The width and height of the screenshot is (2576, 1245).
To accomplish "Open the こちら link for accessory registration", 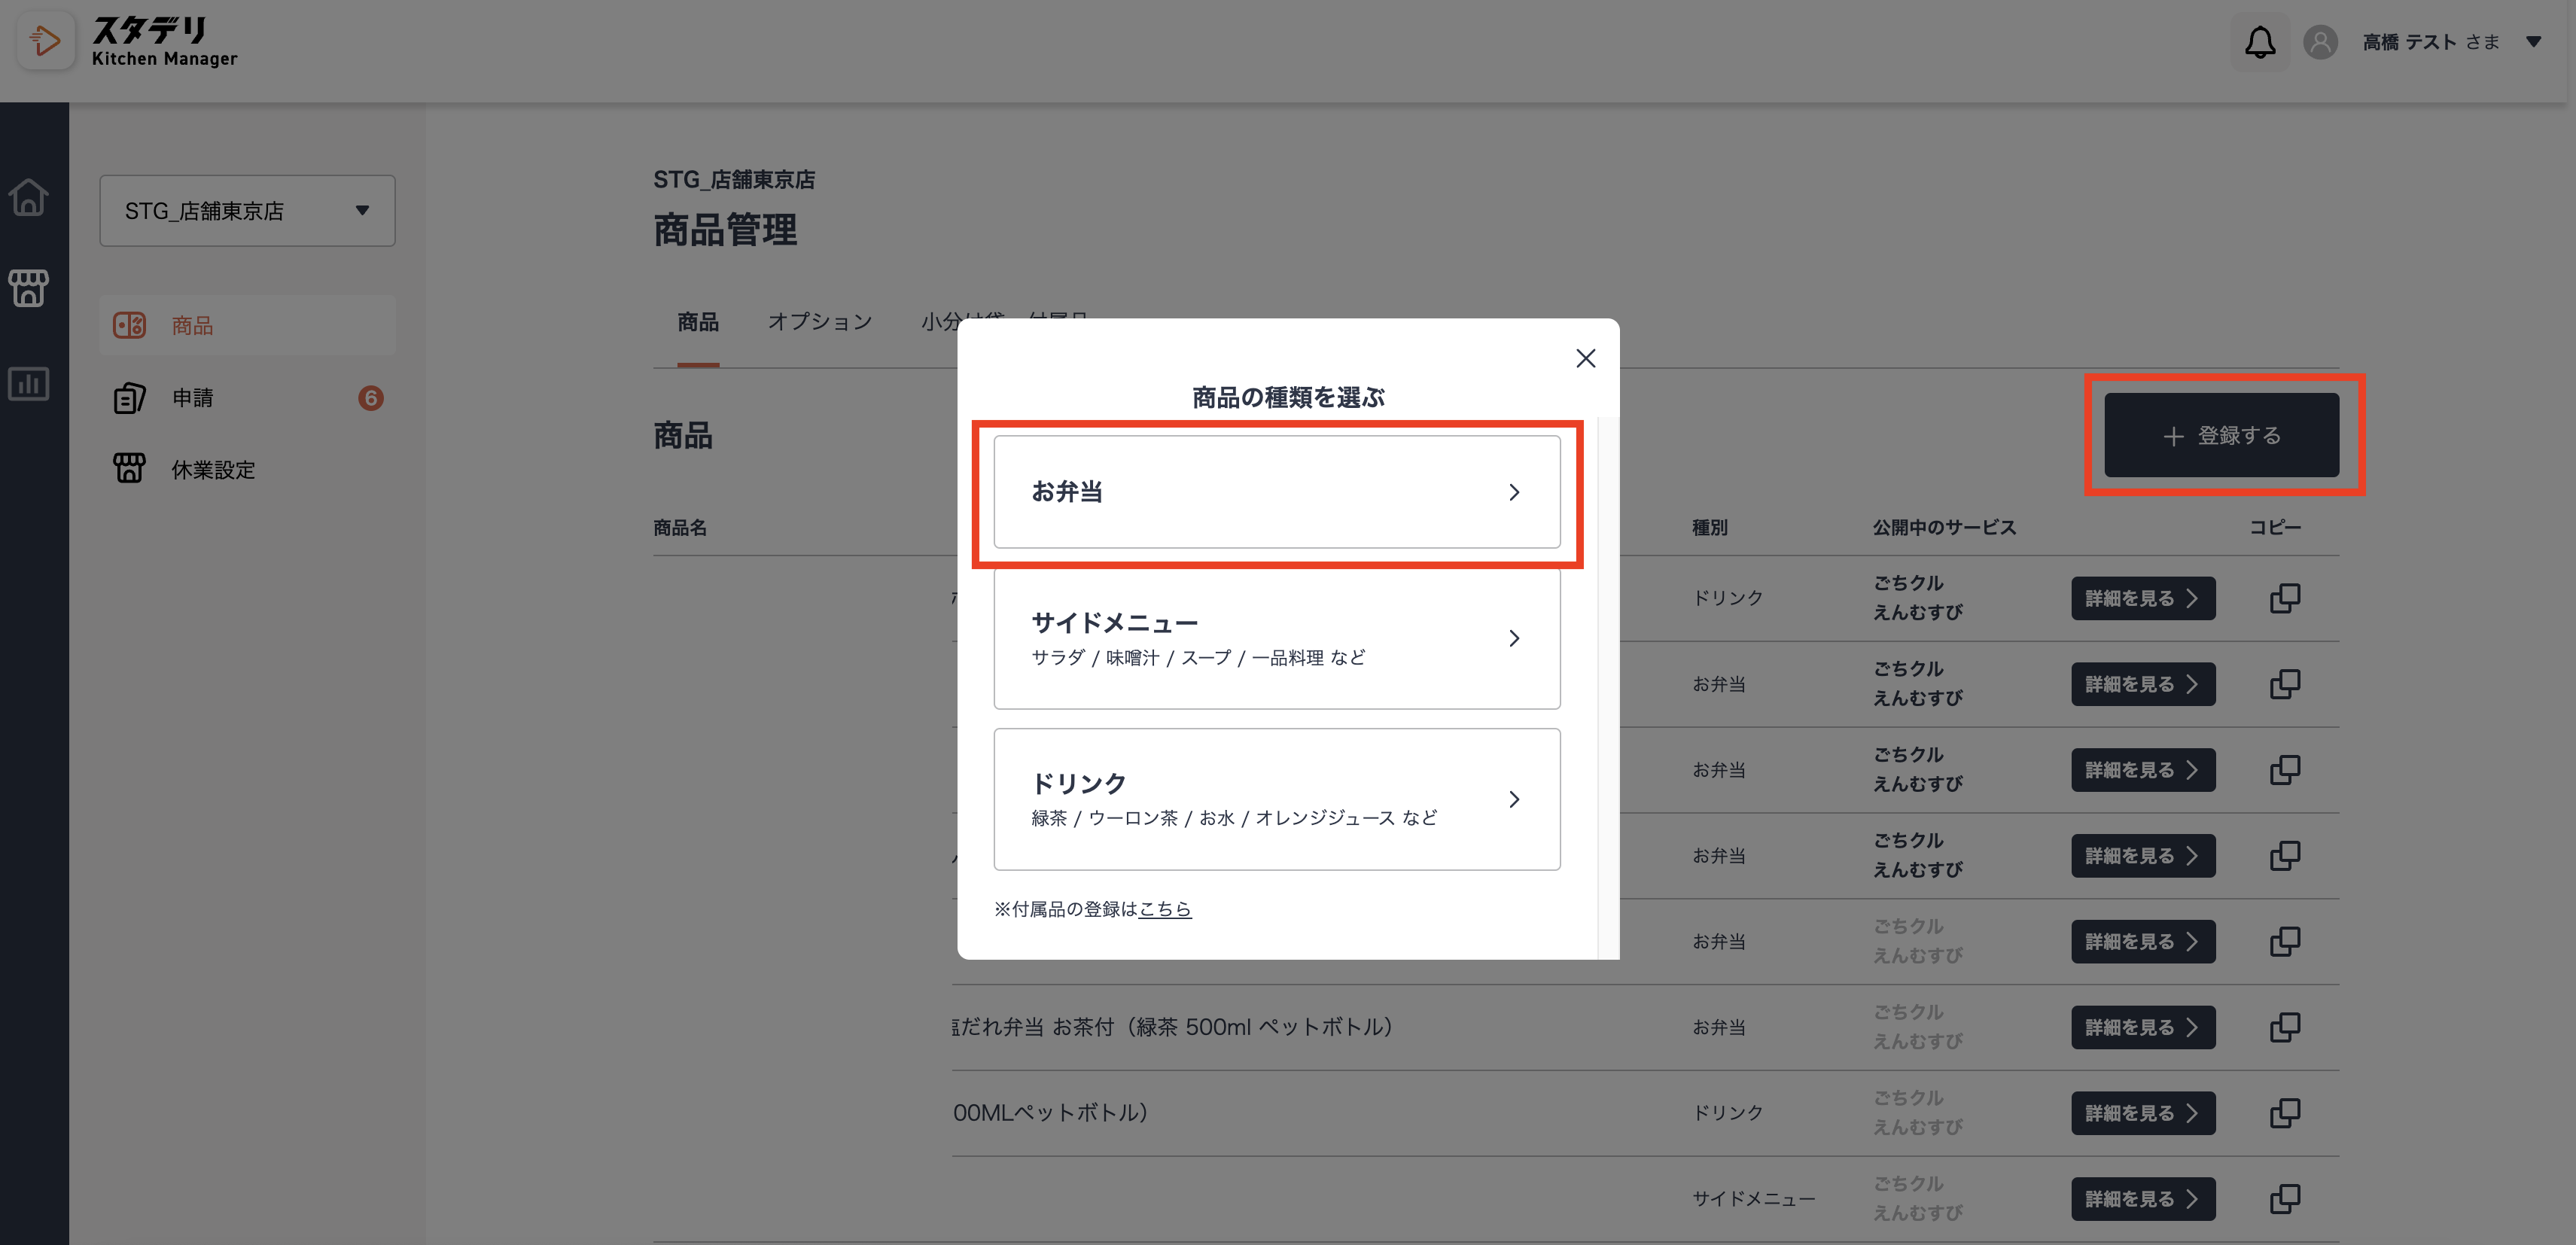I will pos(1165,909).
